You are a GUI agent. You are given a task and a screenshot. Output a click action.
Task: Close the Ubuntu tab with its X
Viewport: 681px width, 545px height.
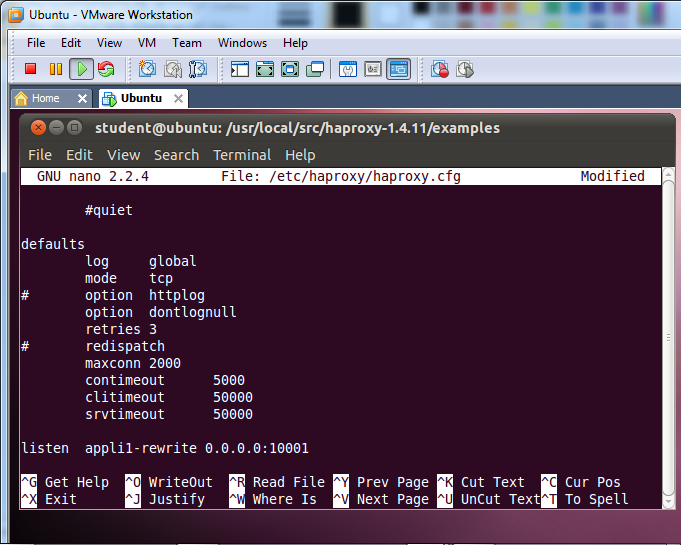tap(178, 99)
